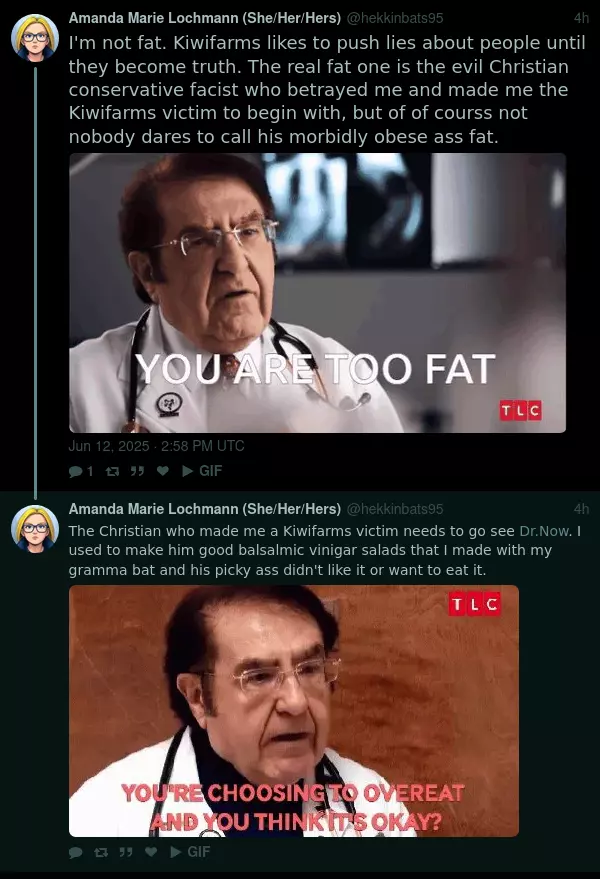Like the first post with the heart icon

pyautogui.click(x=163, y=471)
